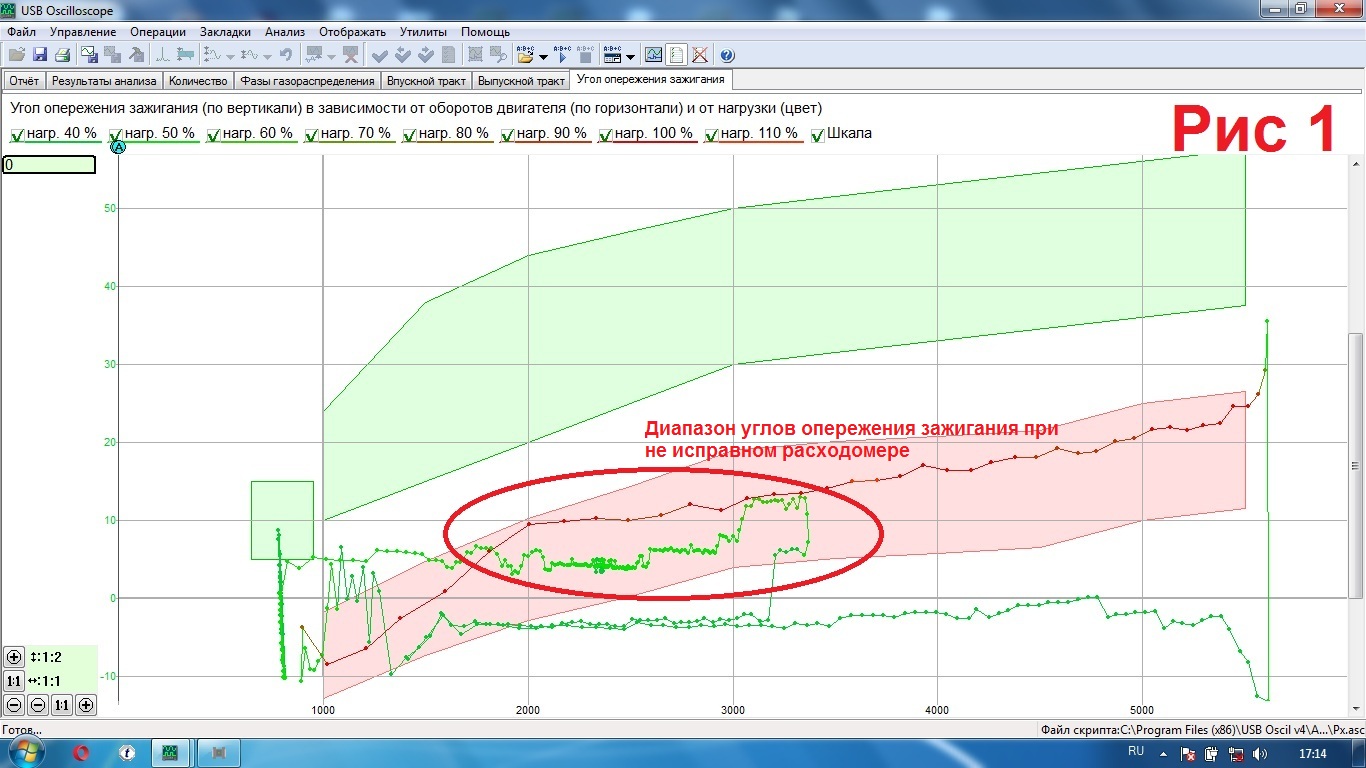Open the Помощь menu
Image resolution: width=1366 pixels, height=768 pixels.
[486, 32]
